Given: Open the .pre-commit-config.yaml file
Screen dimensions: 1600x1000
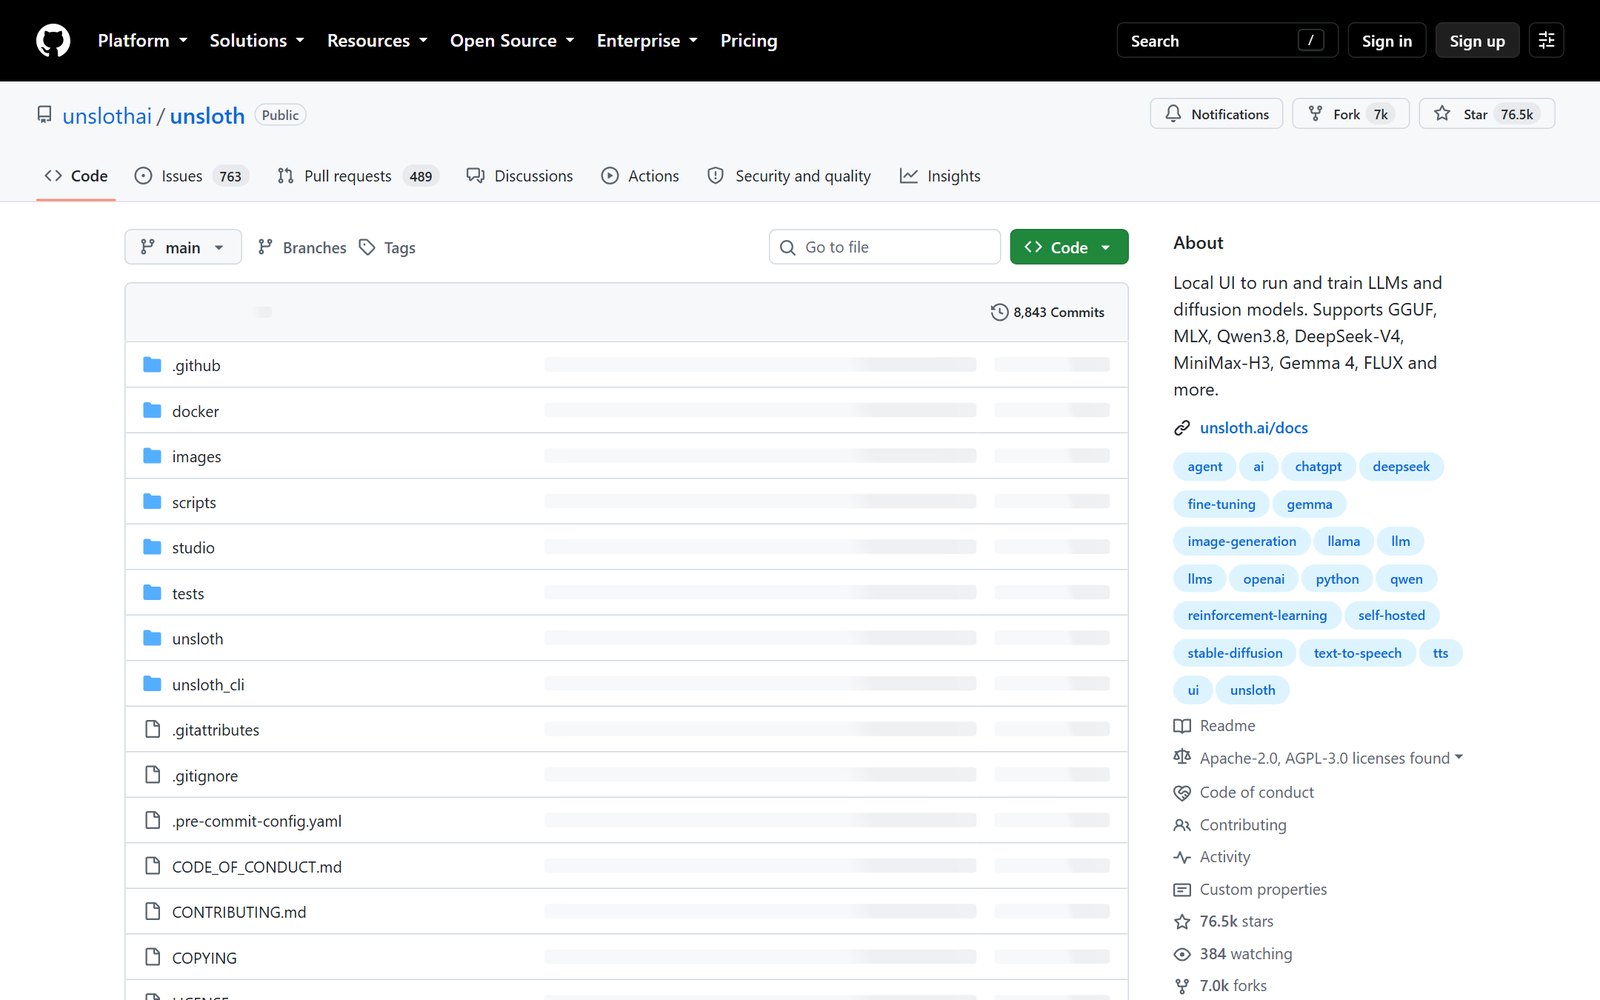Looking at the screenshot, I should click(x=257, y=821).
